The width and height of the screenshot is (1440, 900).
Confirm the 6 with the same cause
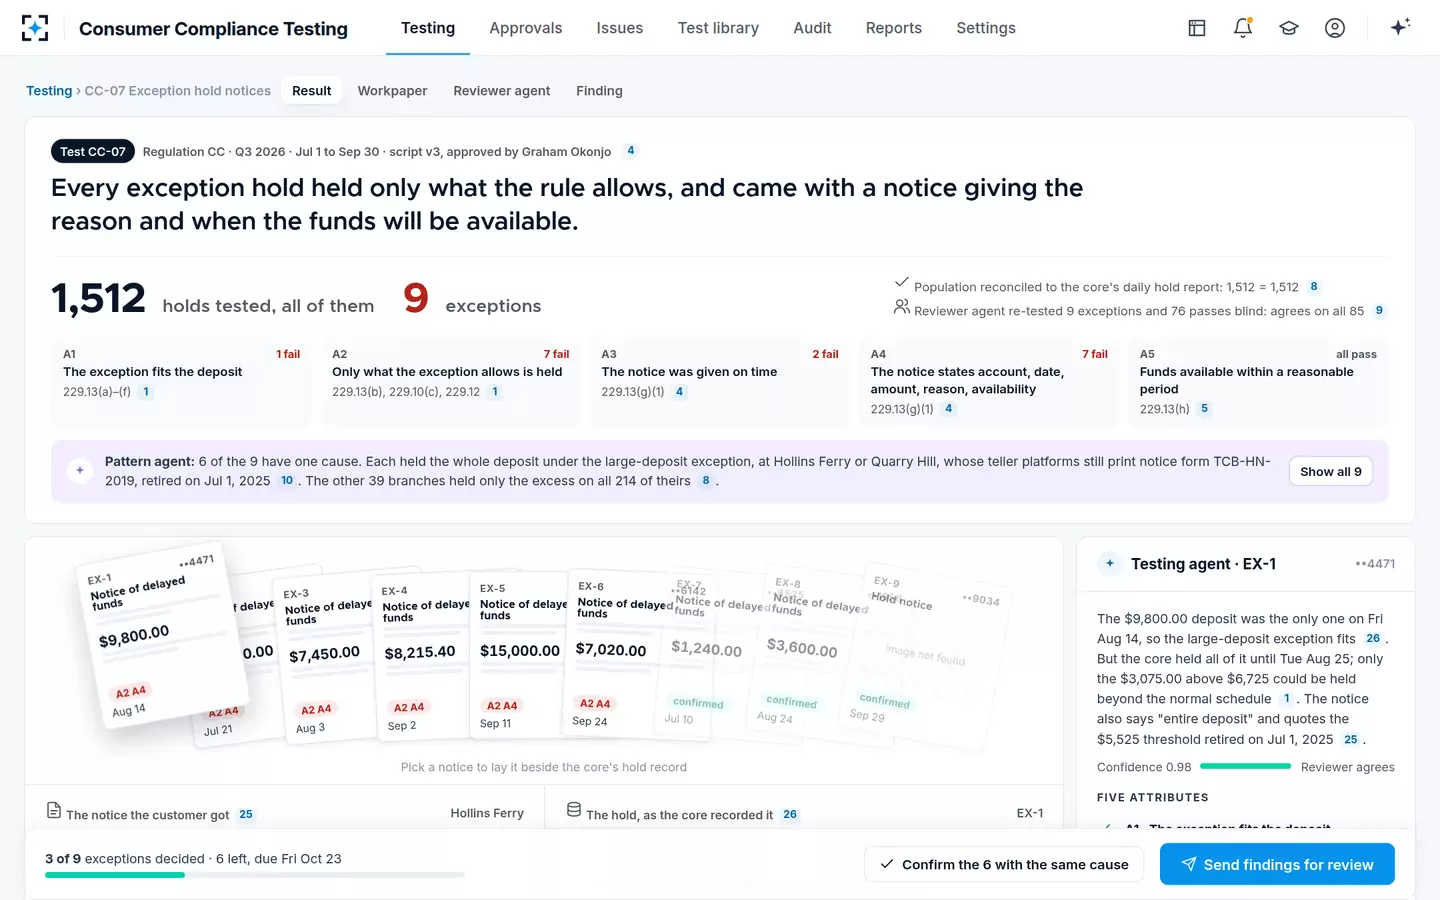pyautogui.click(x=1004, y=865)
